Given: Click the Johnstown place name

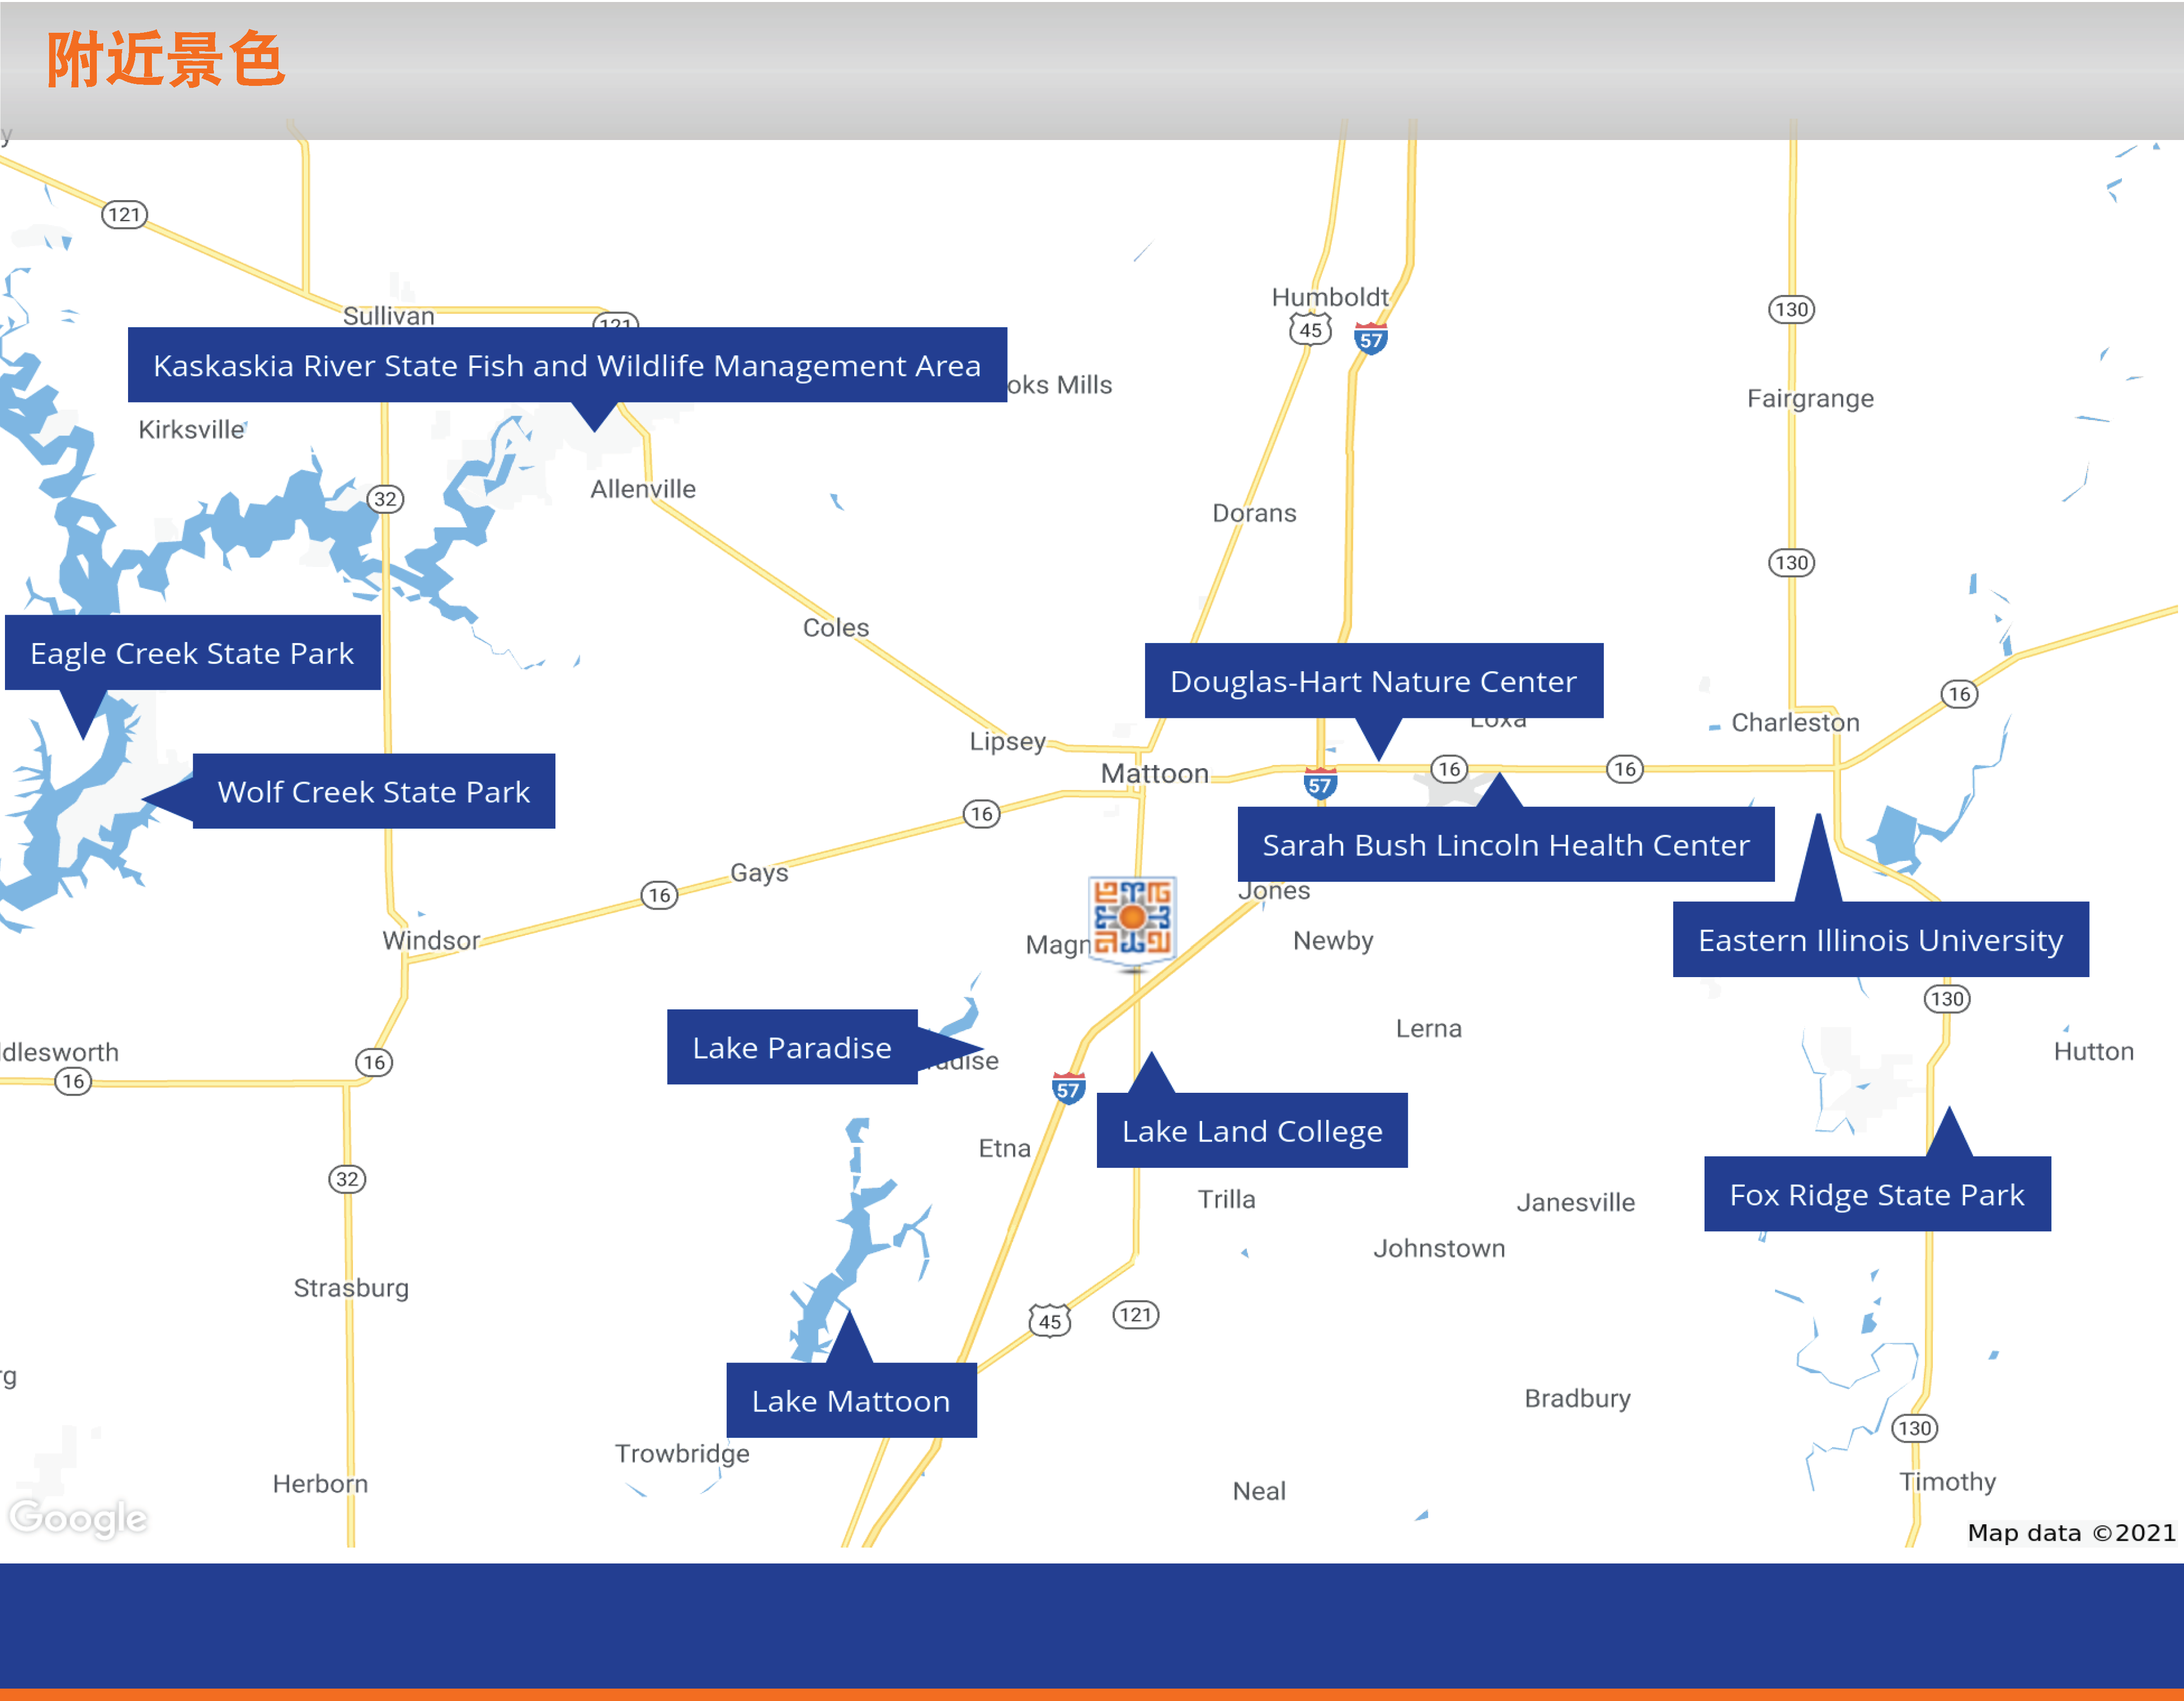Looking at the screenshot, I should click(1438, 1248).
